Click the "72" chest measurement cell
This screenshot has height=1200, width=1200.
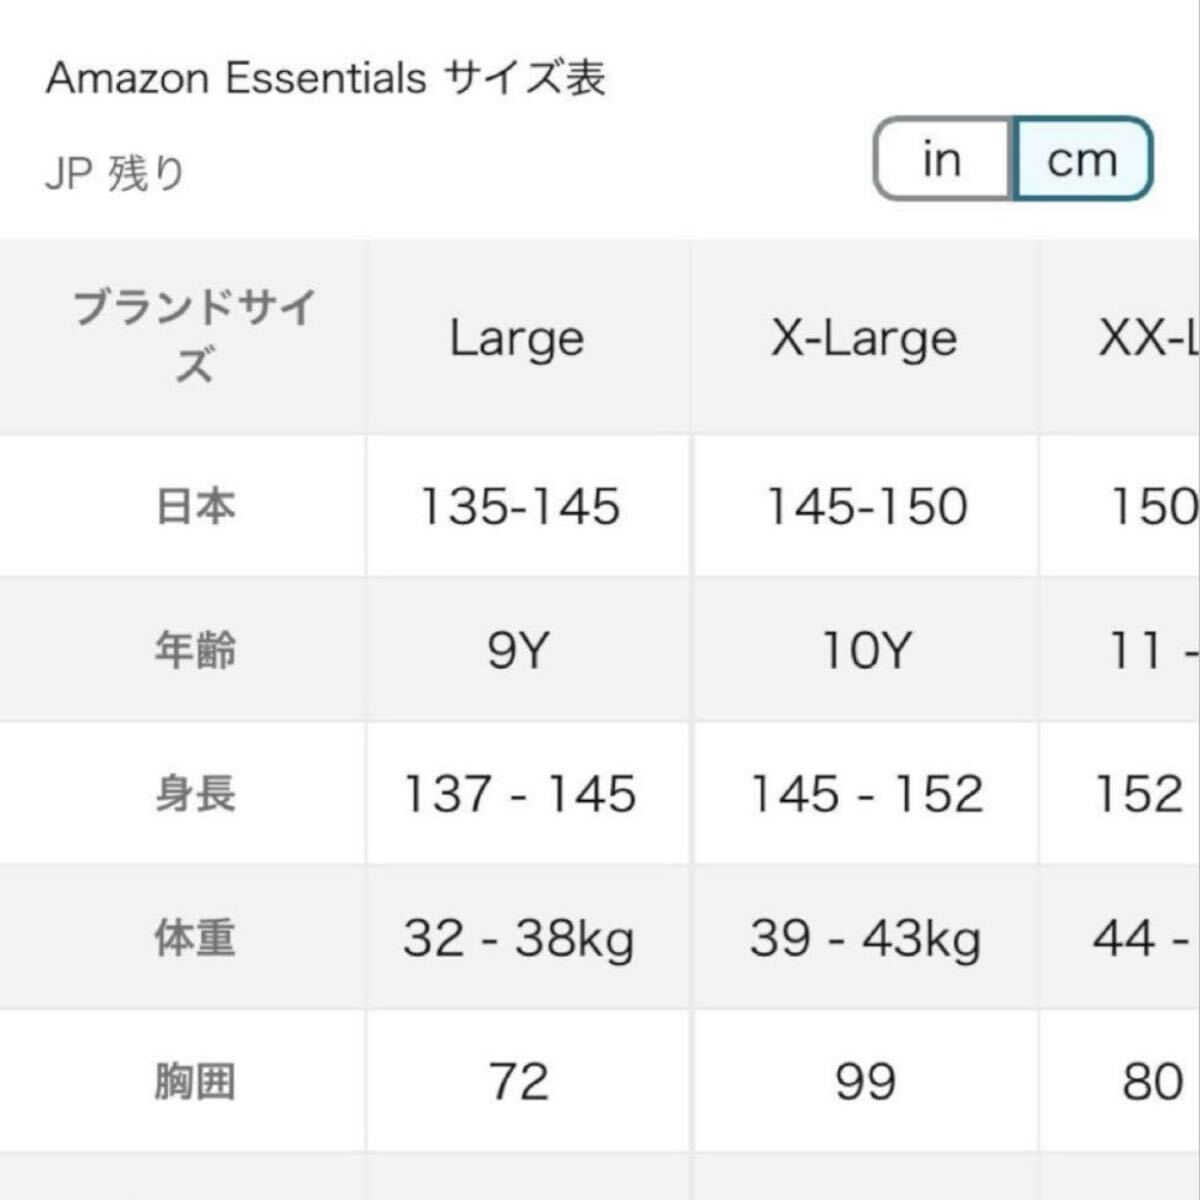click(x=519, y=1082)
